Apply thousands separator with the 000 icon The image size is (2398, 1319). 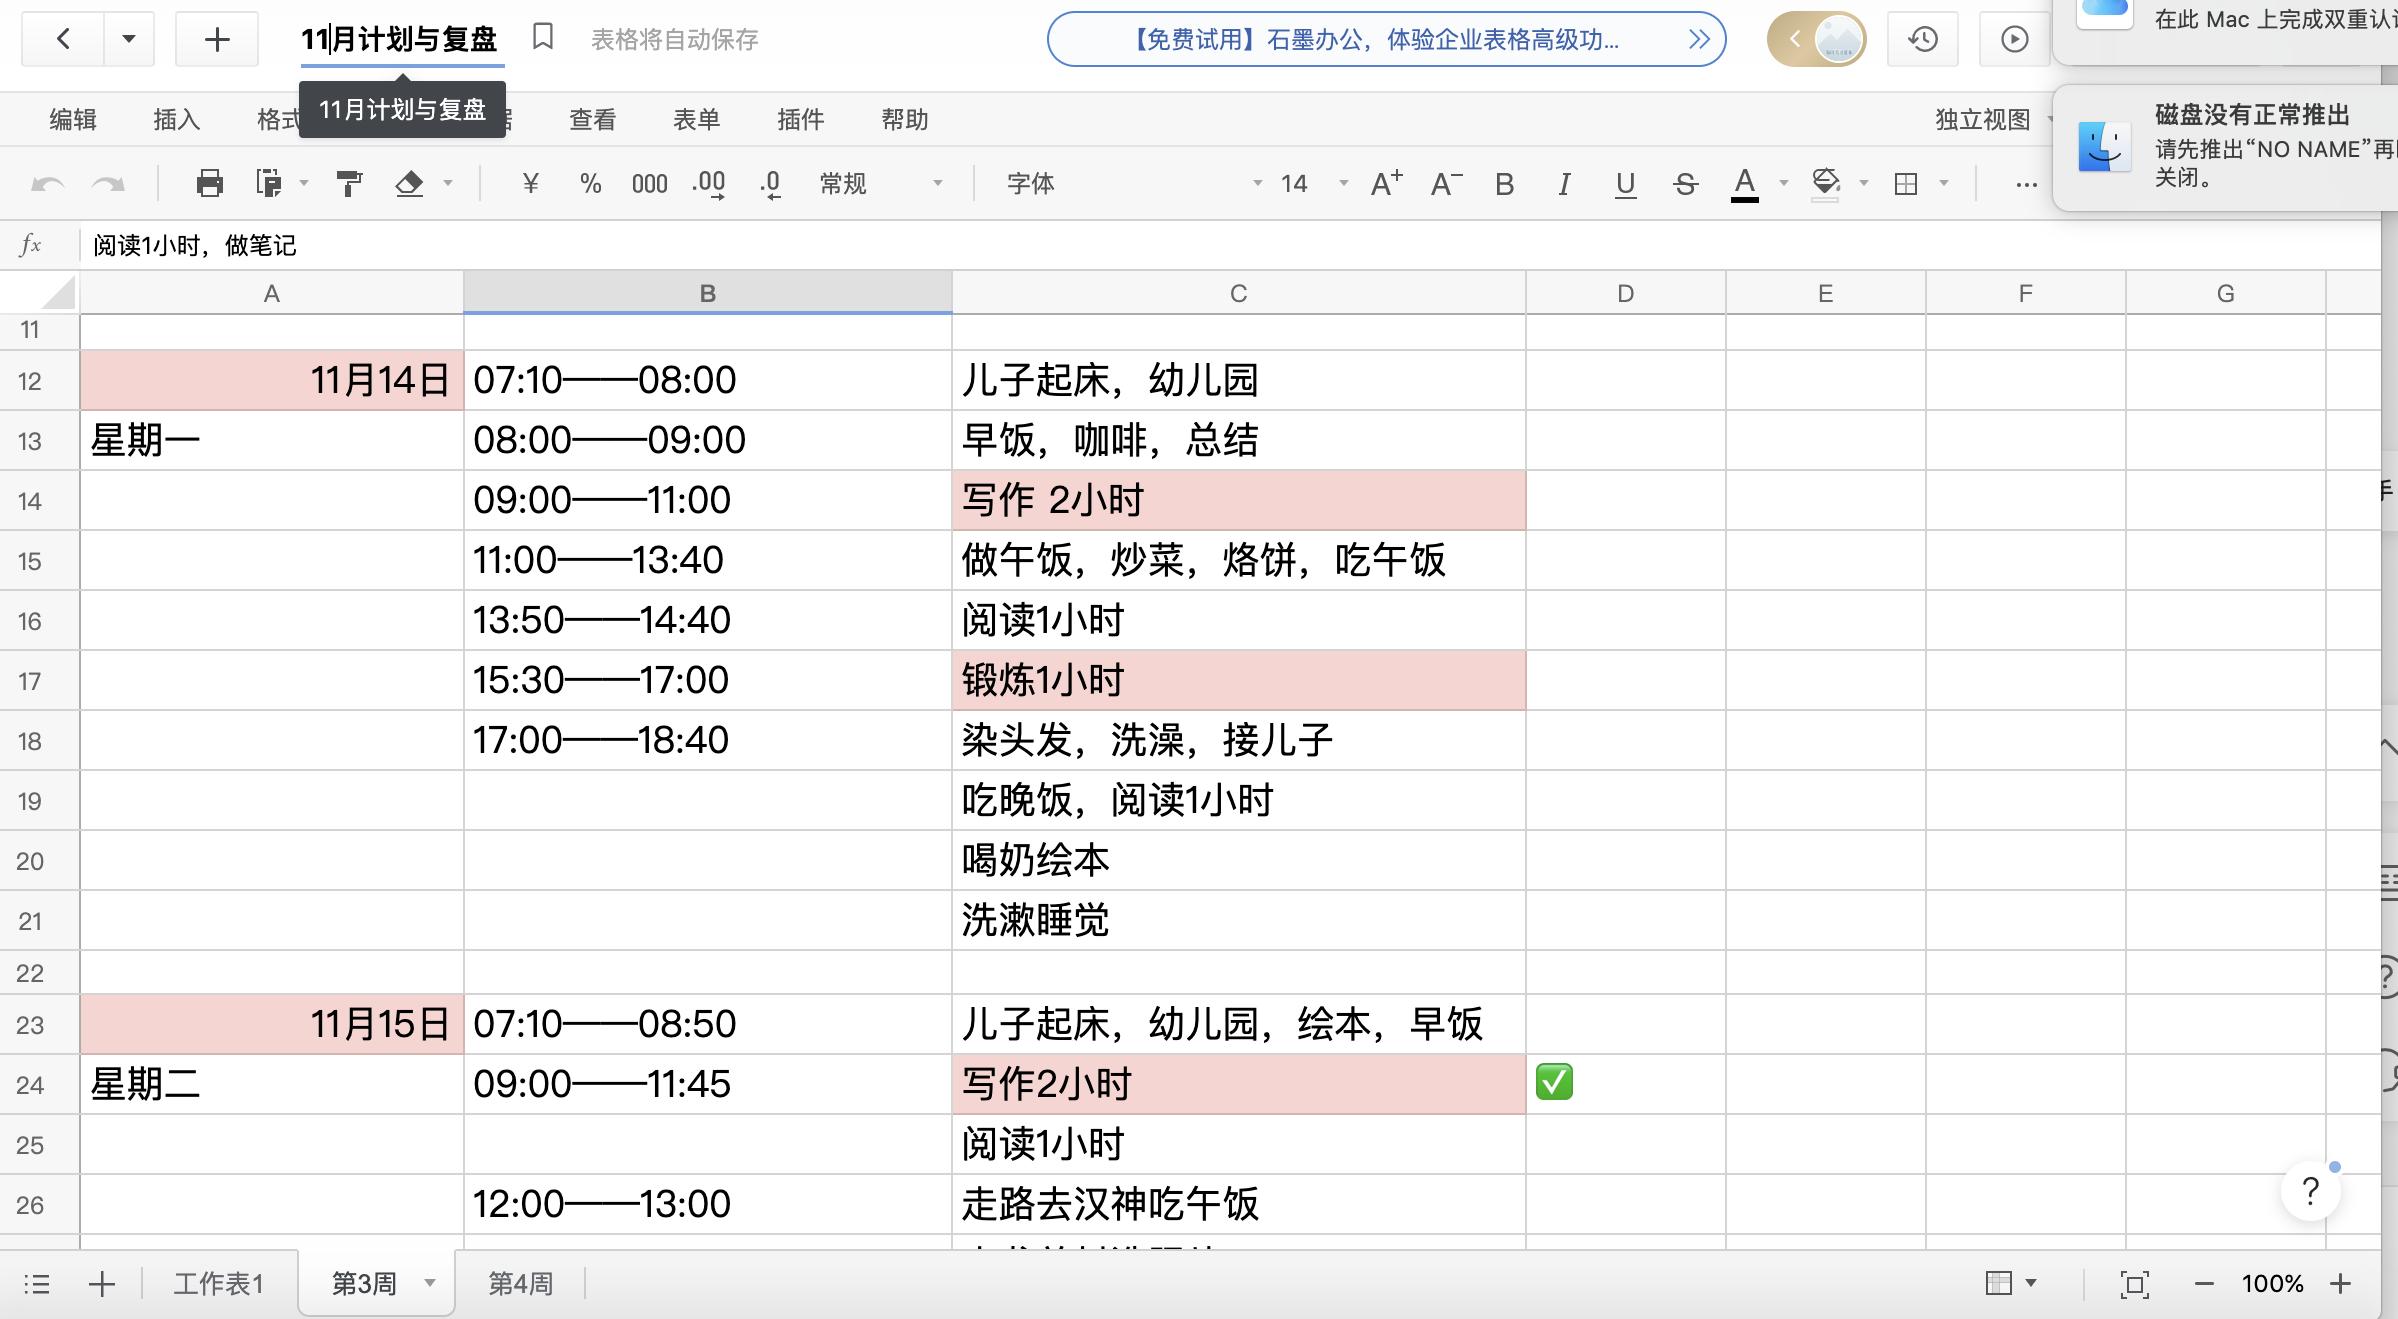click(x=649, y=183)
